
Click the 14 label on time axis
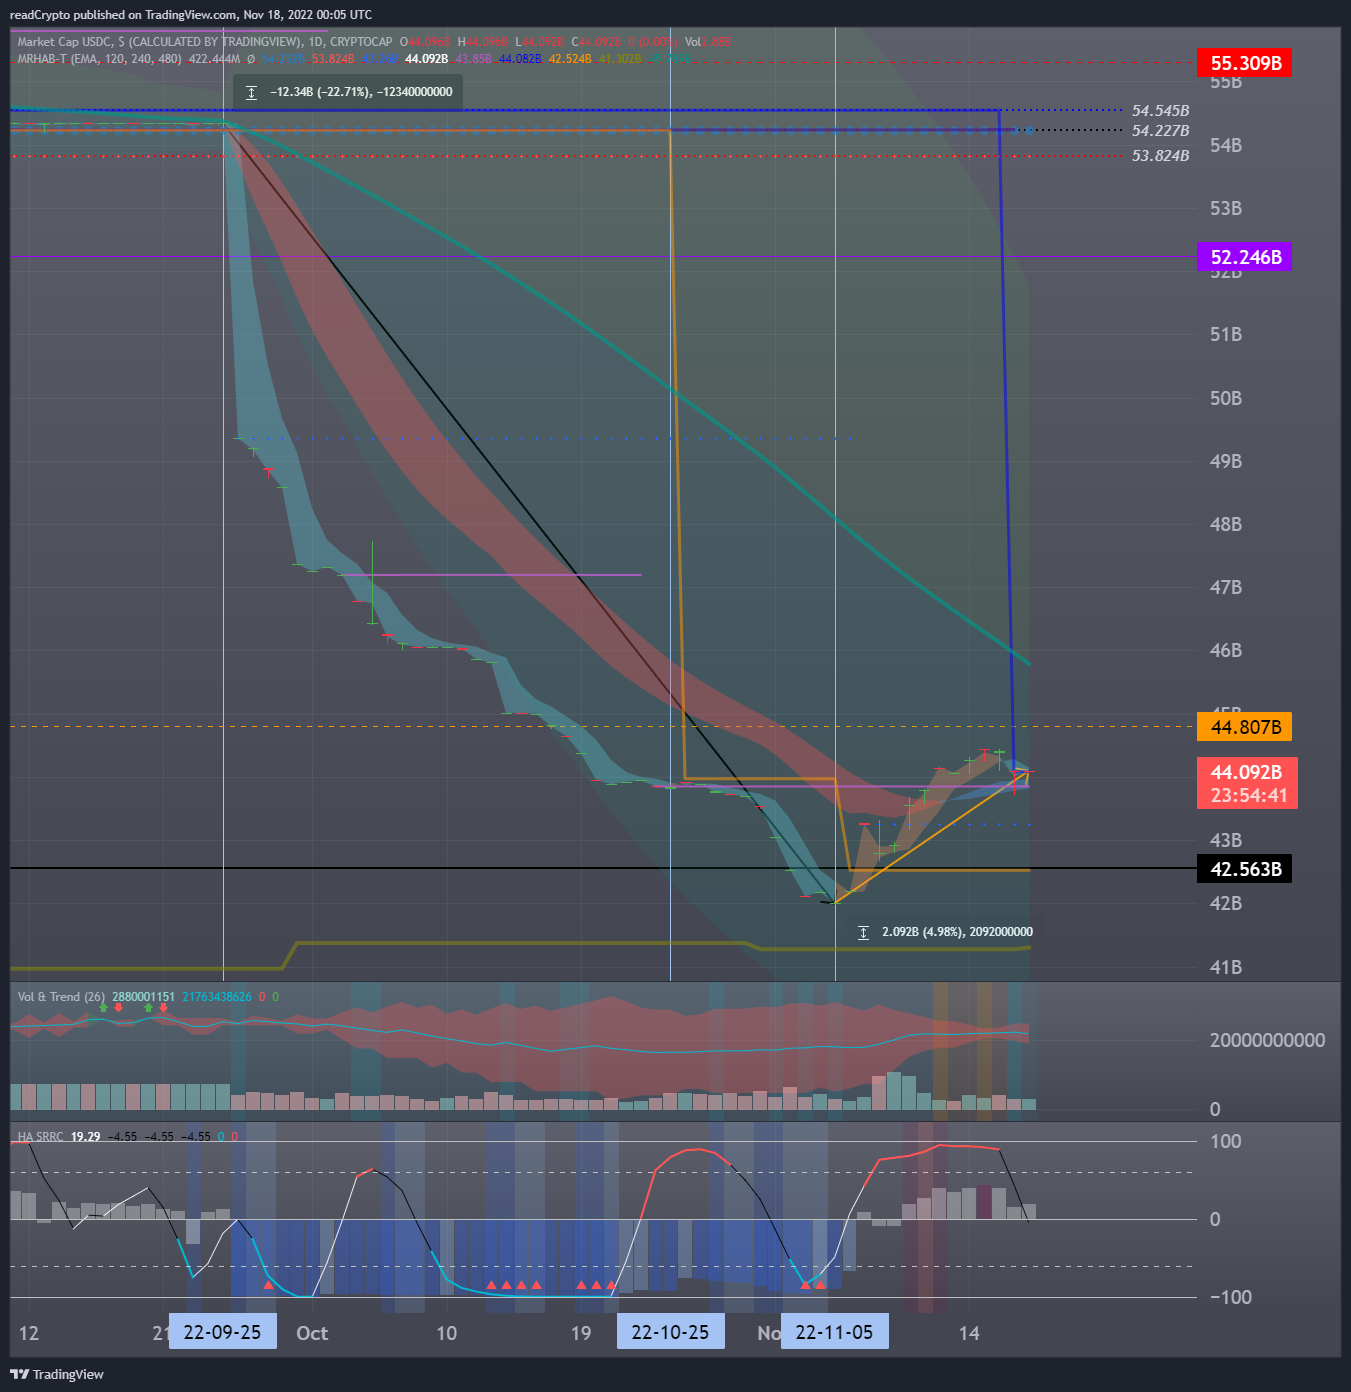[x=969, y=1333]
